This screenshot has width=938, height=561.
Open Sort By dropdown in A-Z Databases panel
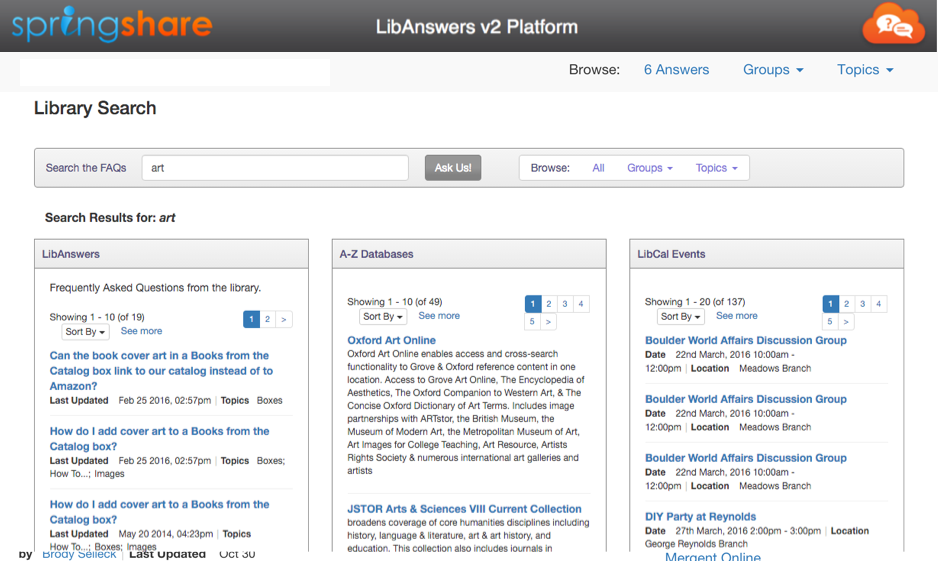click(x=383, y=316)
